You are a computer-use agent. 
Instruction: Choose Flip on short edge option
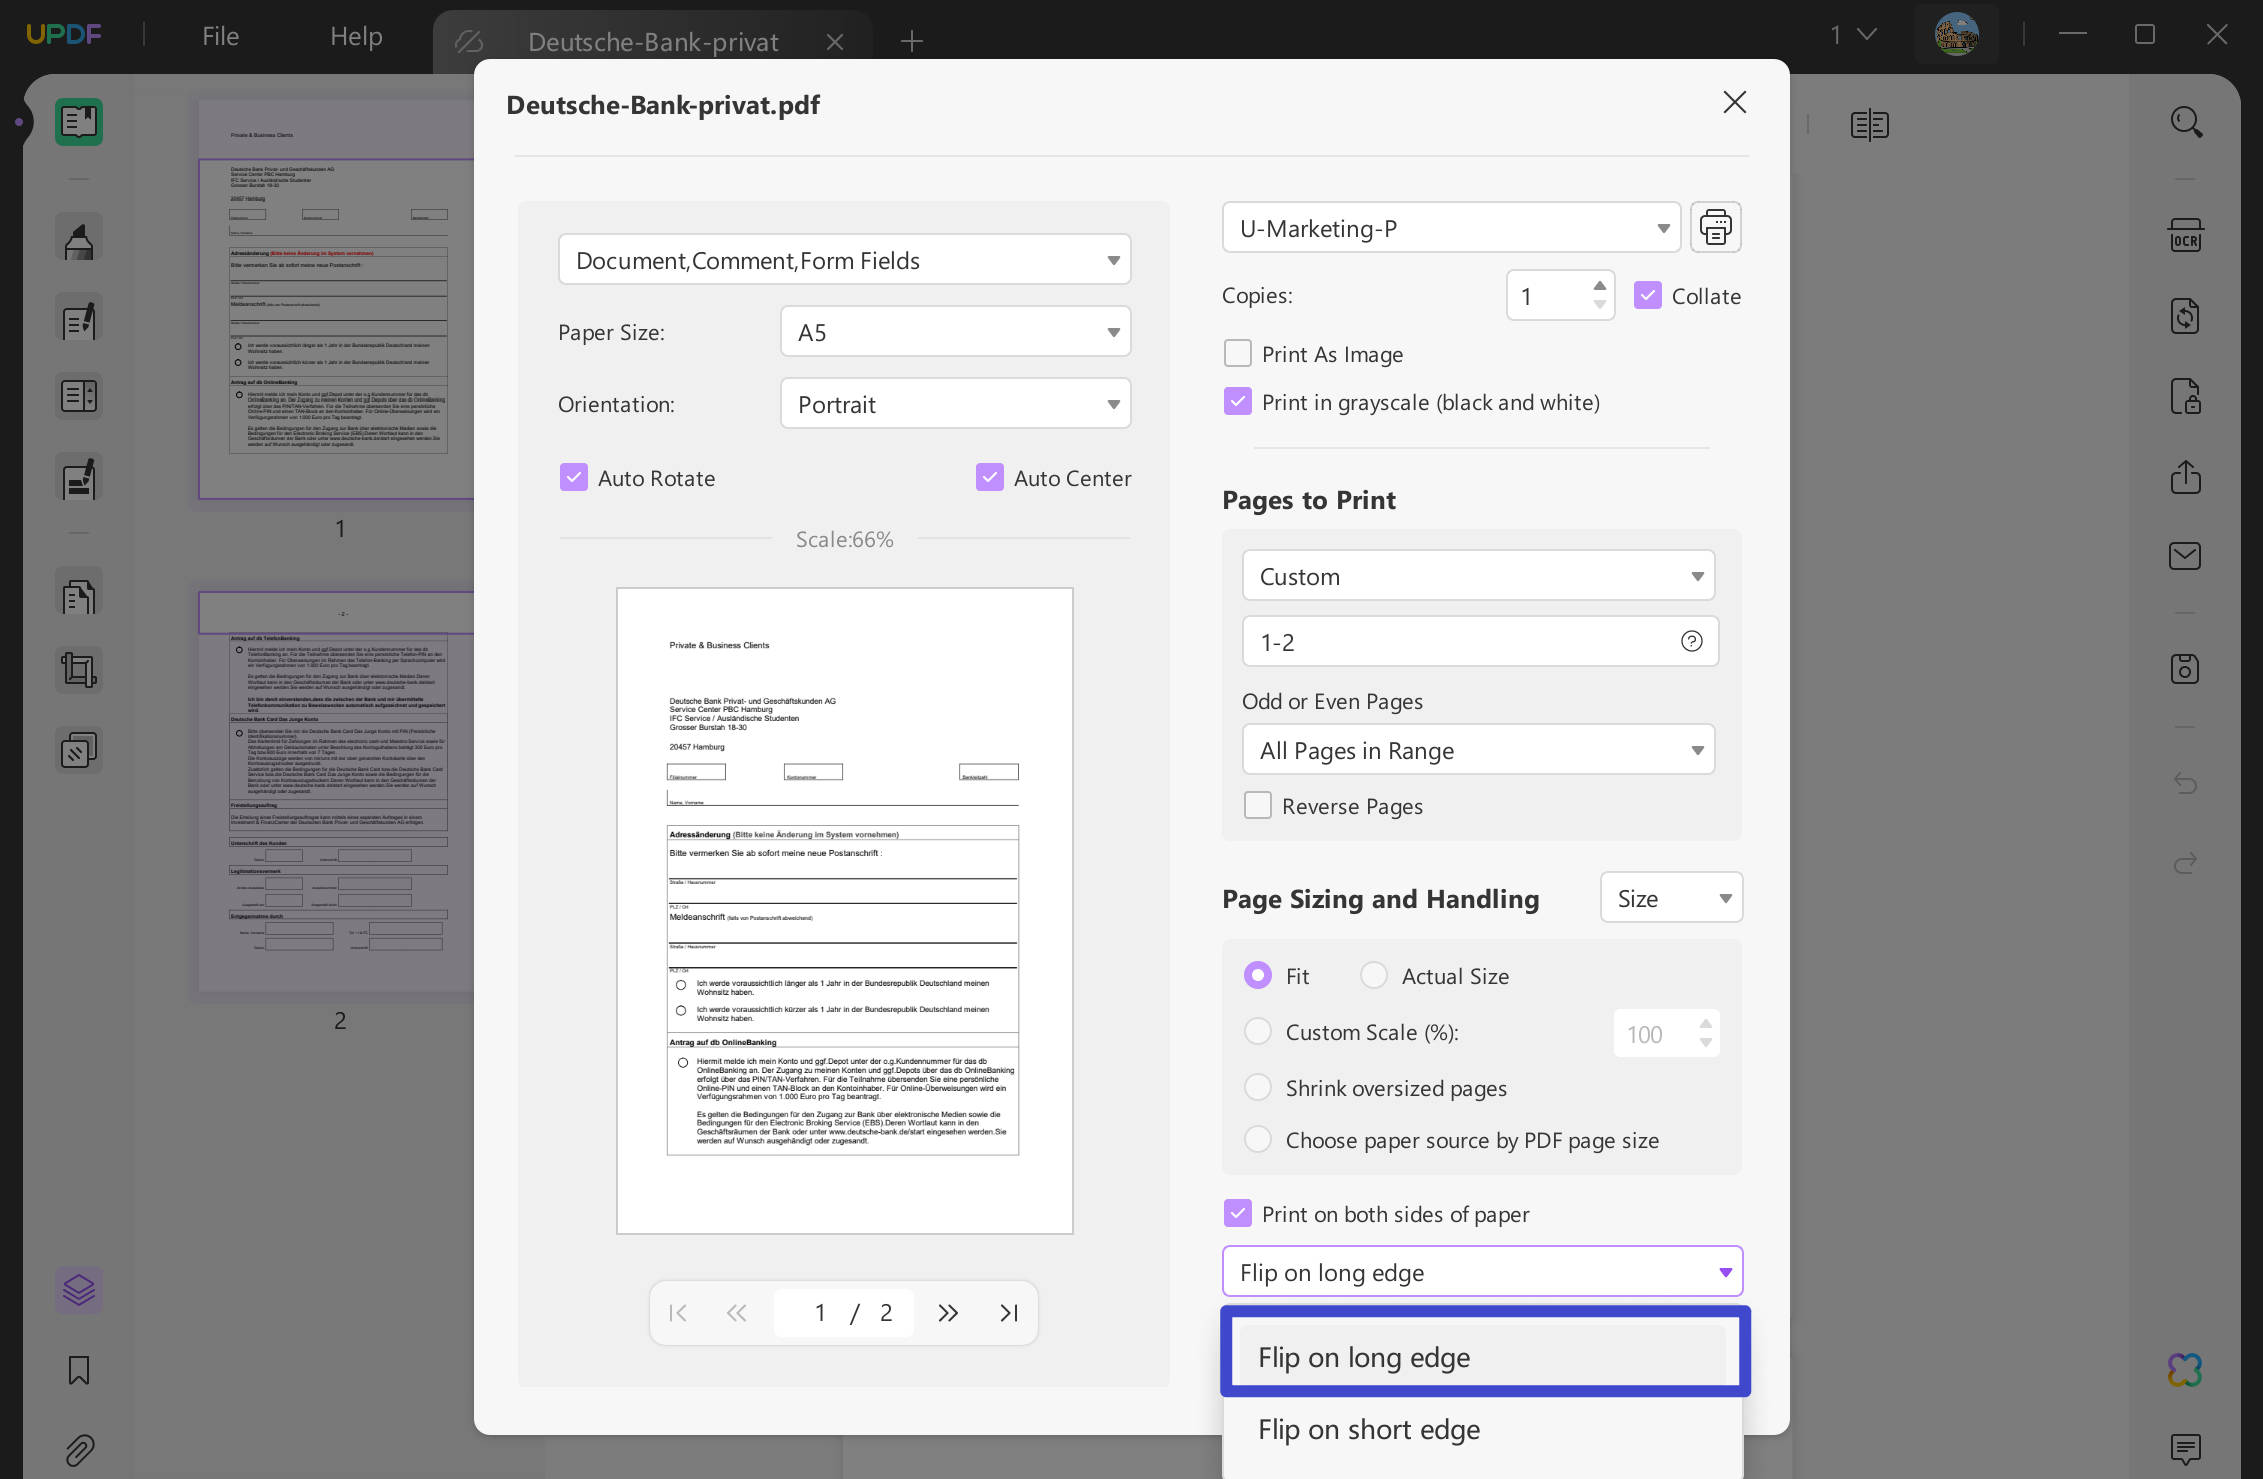click(1369, 1430)
